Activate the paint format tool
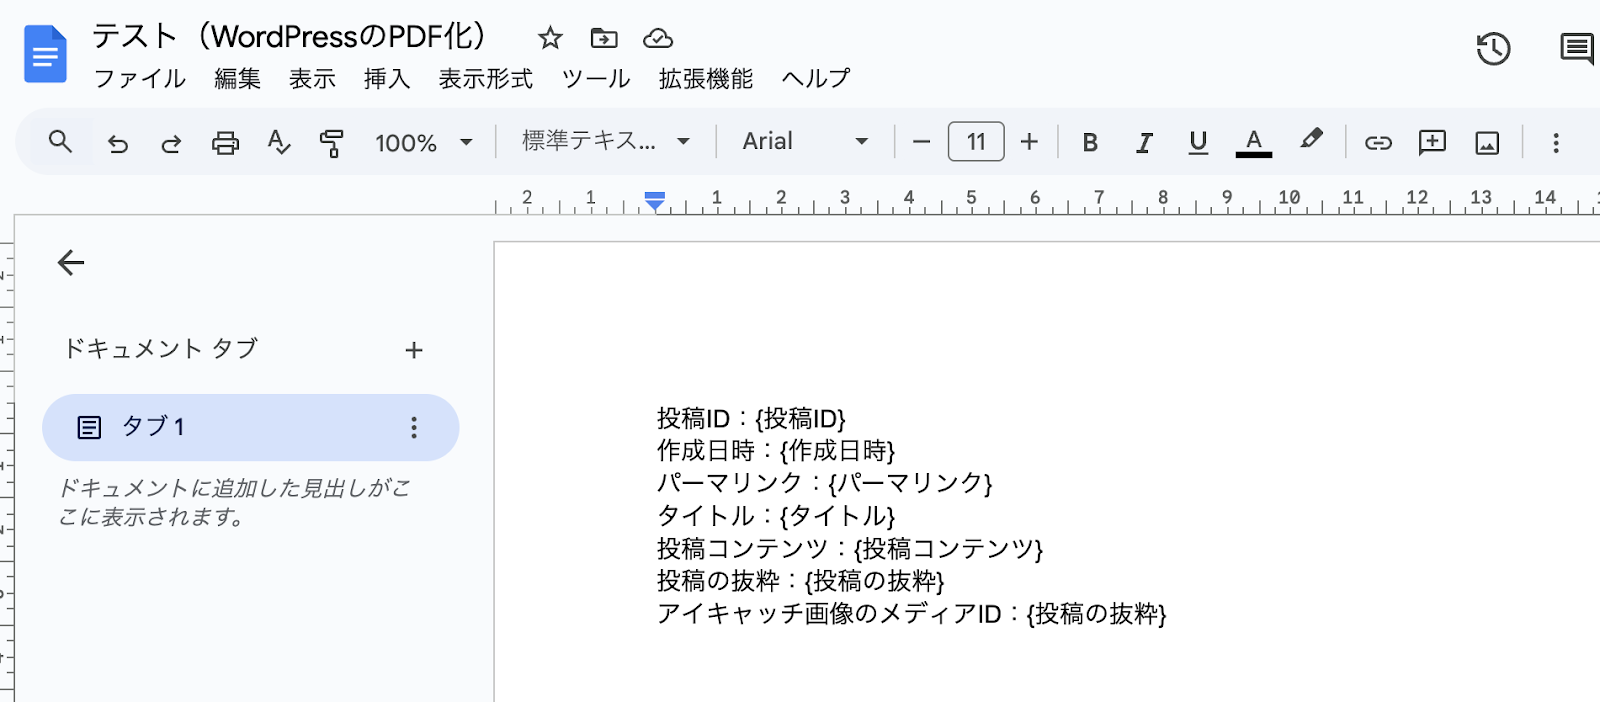The width and height of the screenshot is (1600, 702). coord(331,143)
